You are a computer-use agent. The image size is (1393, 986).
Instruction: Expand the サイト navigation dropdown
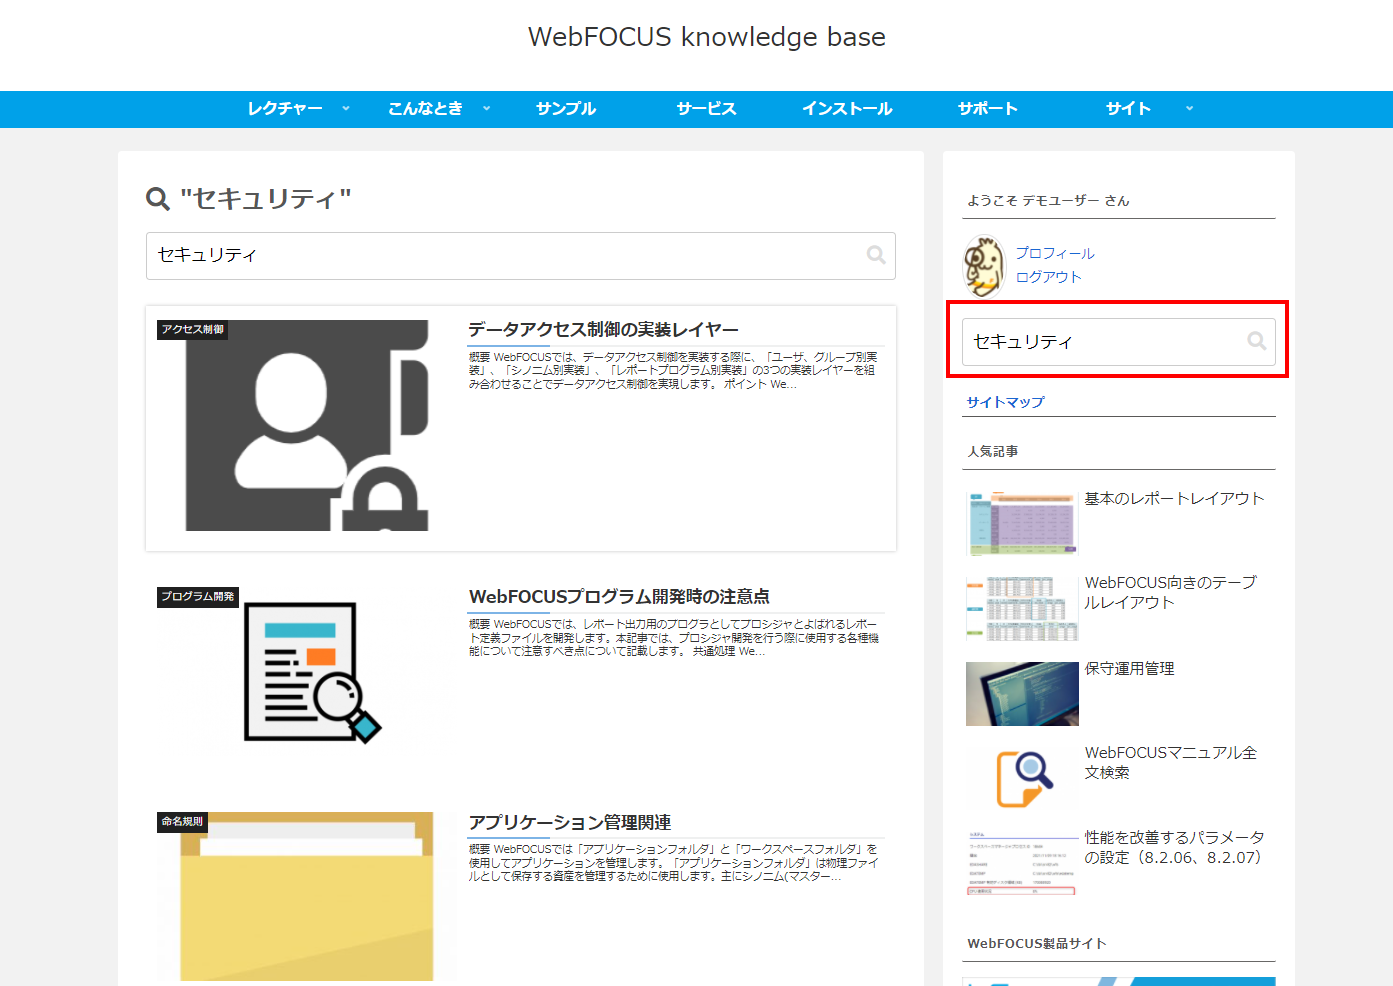click(x=1189, y=108)
